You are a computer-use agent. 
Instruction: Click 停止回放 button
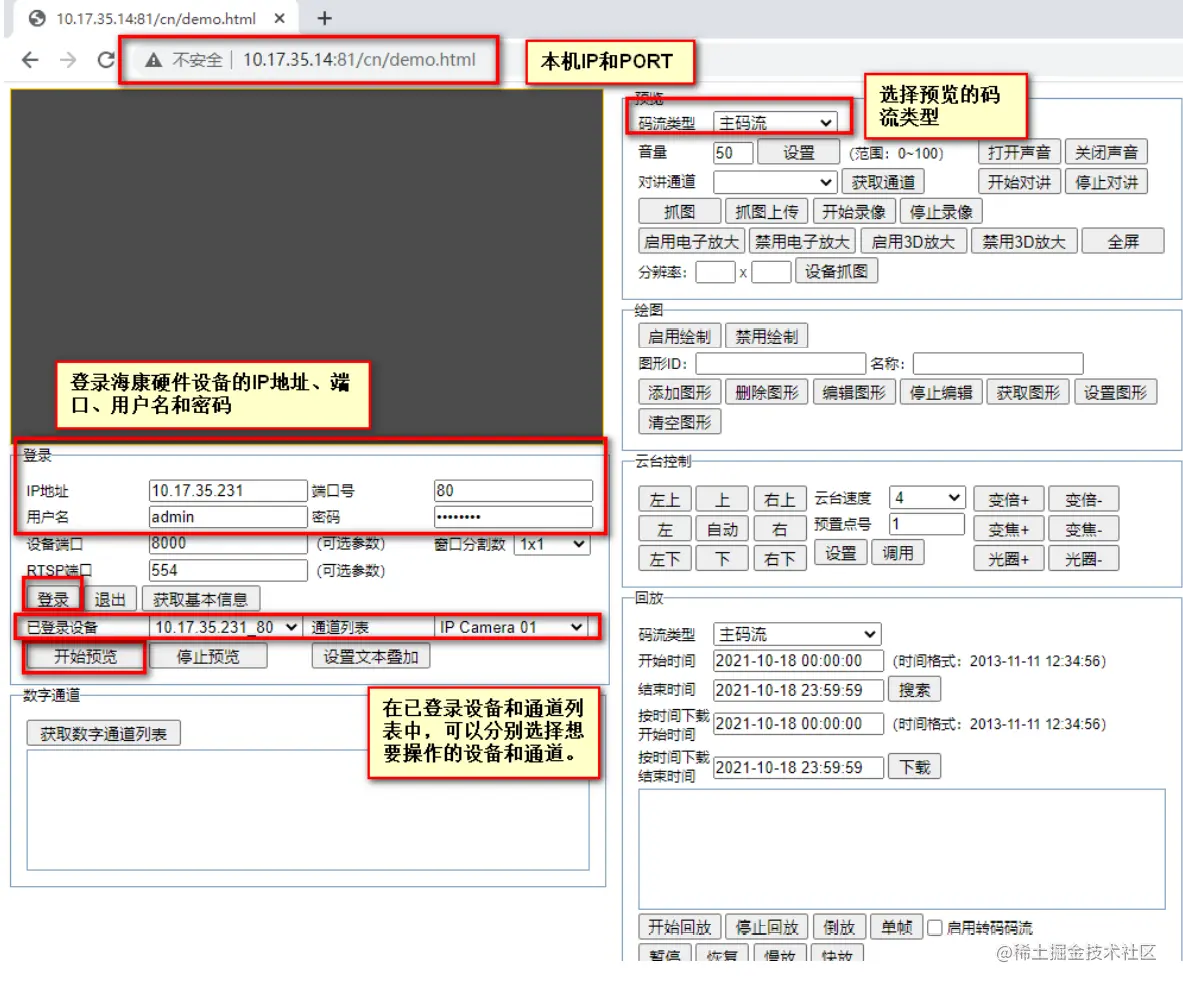point(767,926)
